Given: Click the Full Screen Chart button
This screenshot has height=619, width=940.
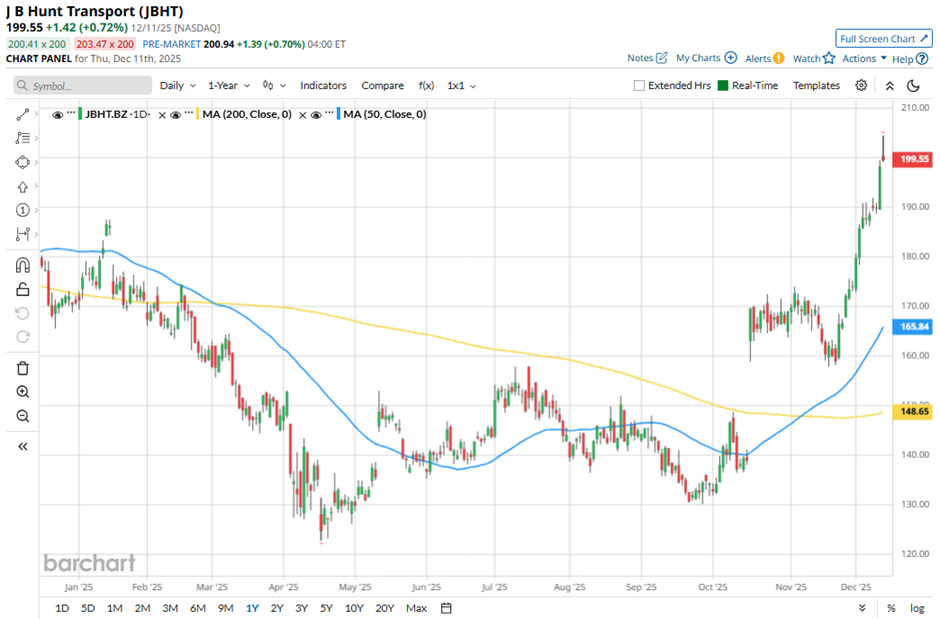Looking at the screenshot, I should point(883,38).
